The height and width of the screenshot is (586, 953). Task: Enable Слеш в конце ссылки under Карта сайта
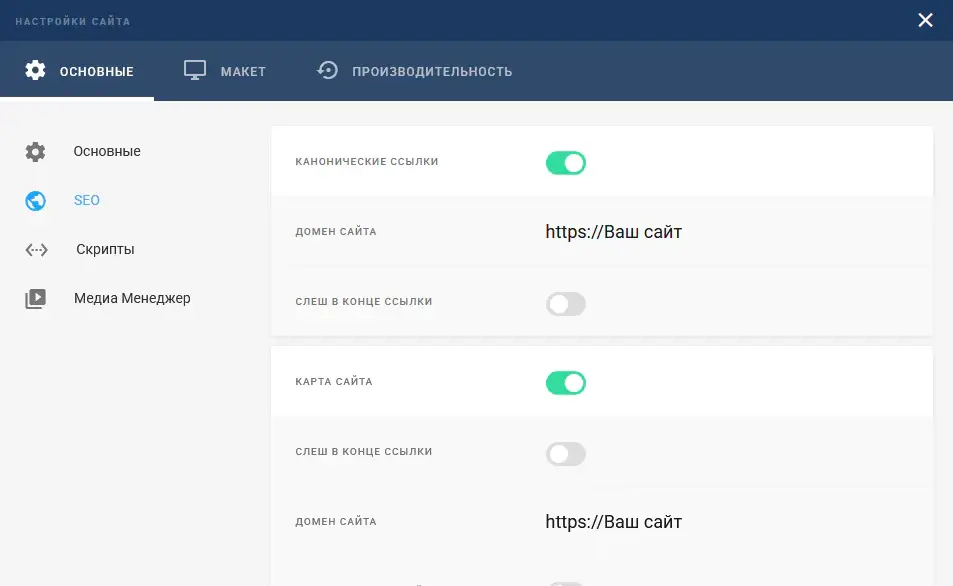coord(565,454)
